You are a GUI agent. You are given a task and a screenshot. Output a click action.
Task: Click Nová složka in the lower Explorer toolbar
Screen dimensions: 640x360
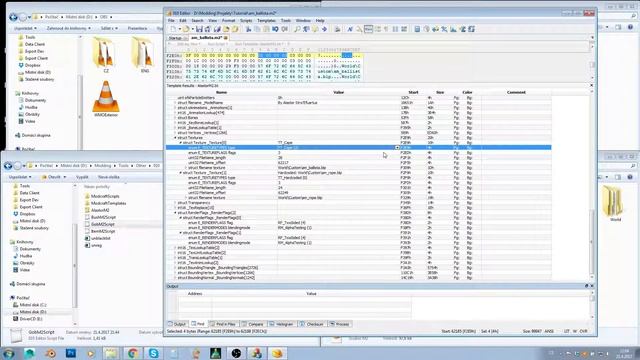point(109,177)
